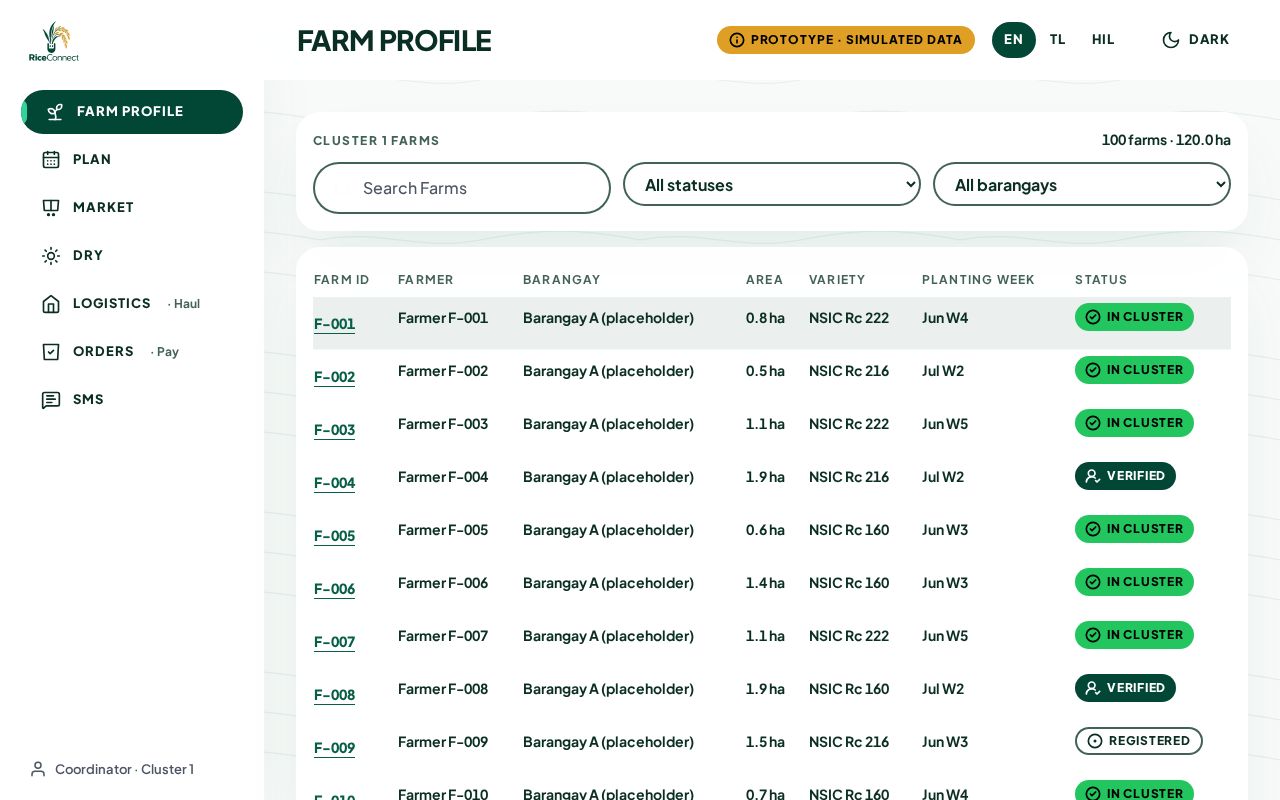Image resolution: width=1280 pixels, height=800 pixels.
Task: Switch language to TL
Action: click(1058, 40)
